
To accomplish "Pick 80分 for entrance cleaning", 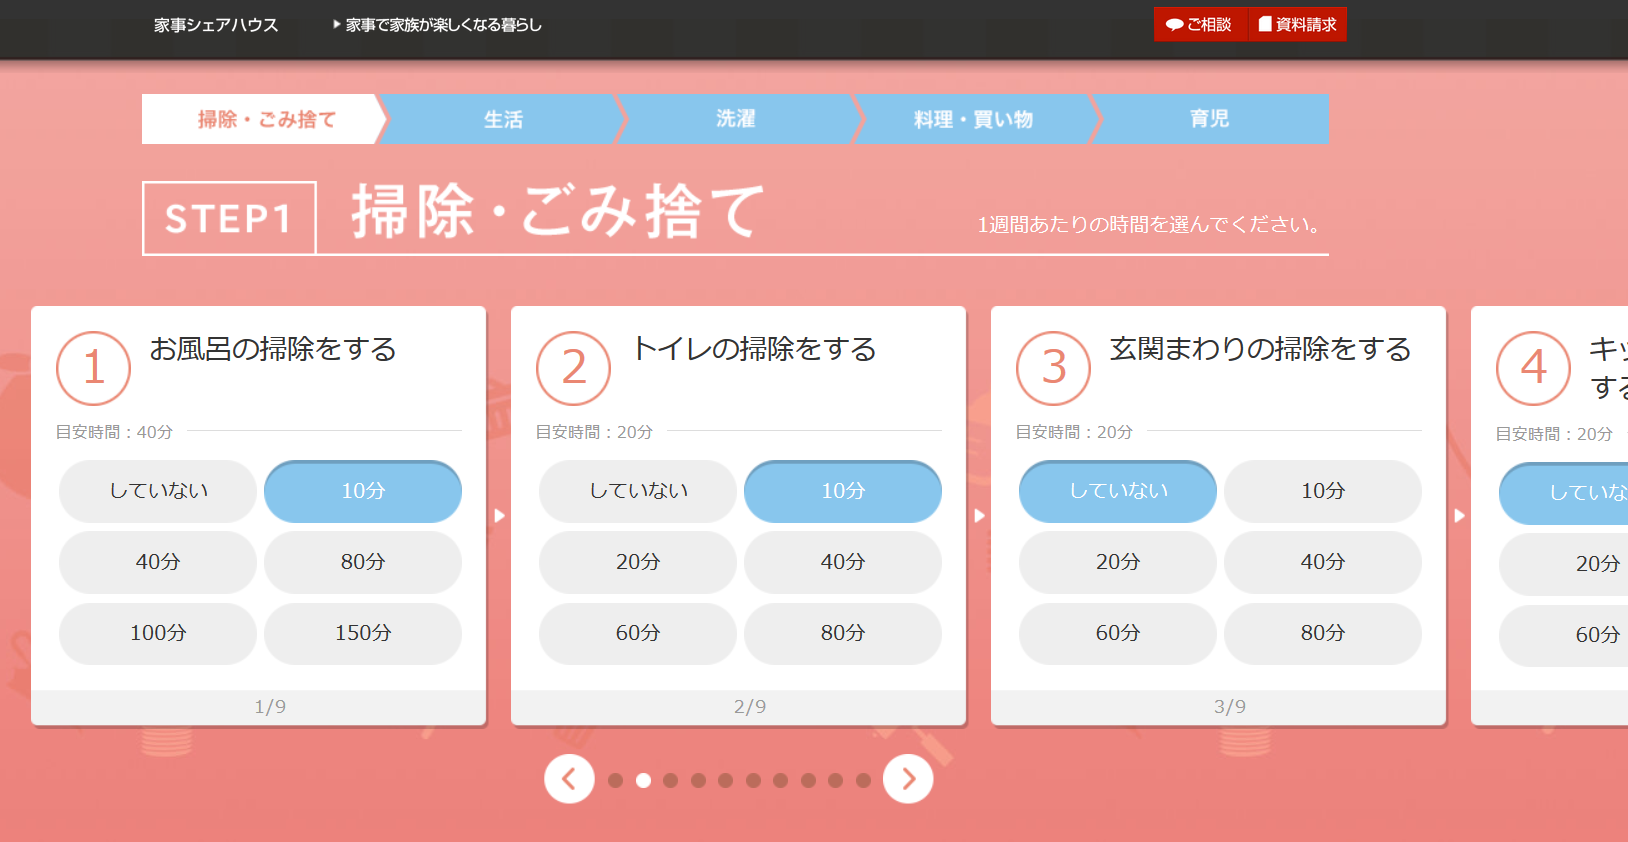I will [x=1322, y=633].
